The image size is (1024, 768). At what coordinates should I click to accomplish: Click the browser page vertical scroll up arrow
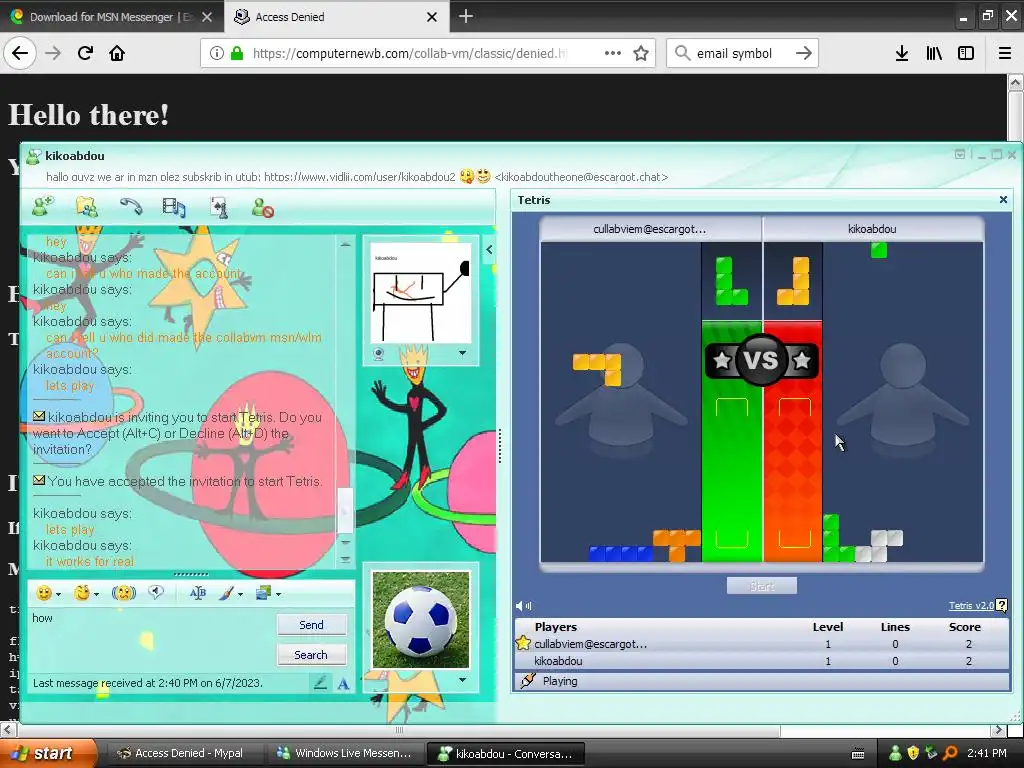pyautogui.click(x=1016, y=82)
